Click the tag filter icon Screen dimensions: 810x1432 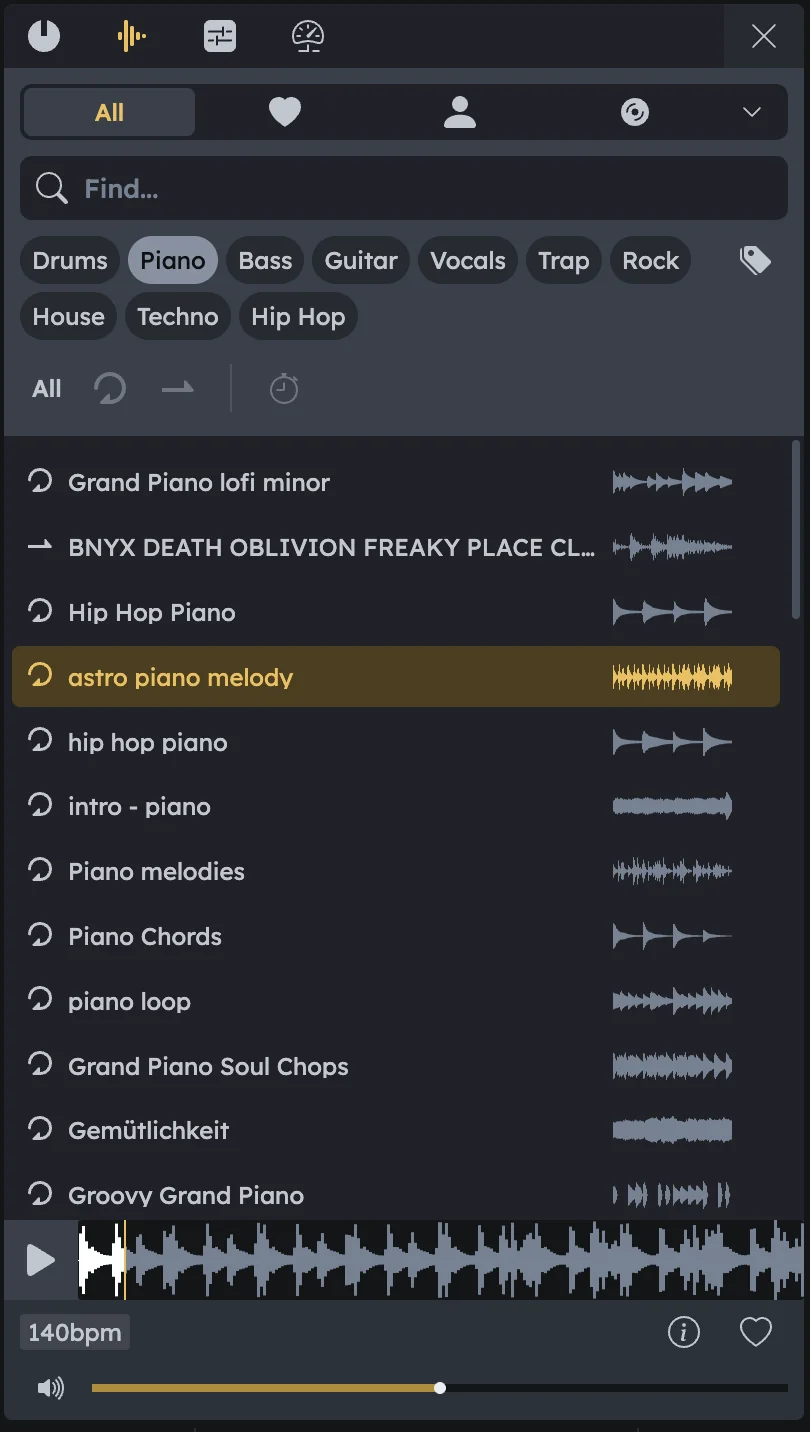755,261
